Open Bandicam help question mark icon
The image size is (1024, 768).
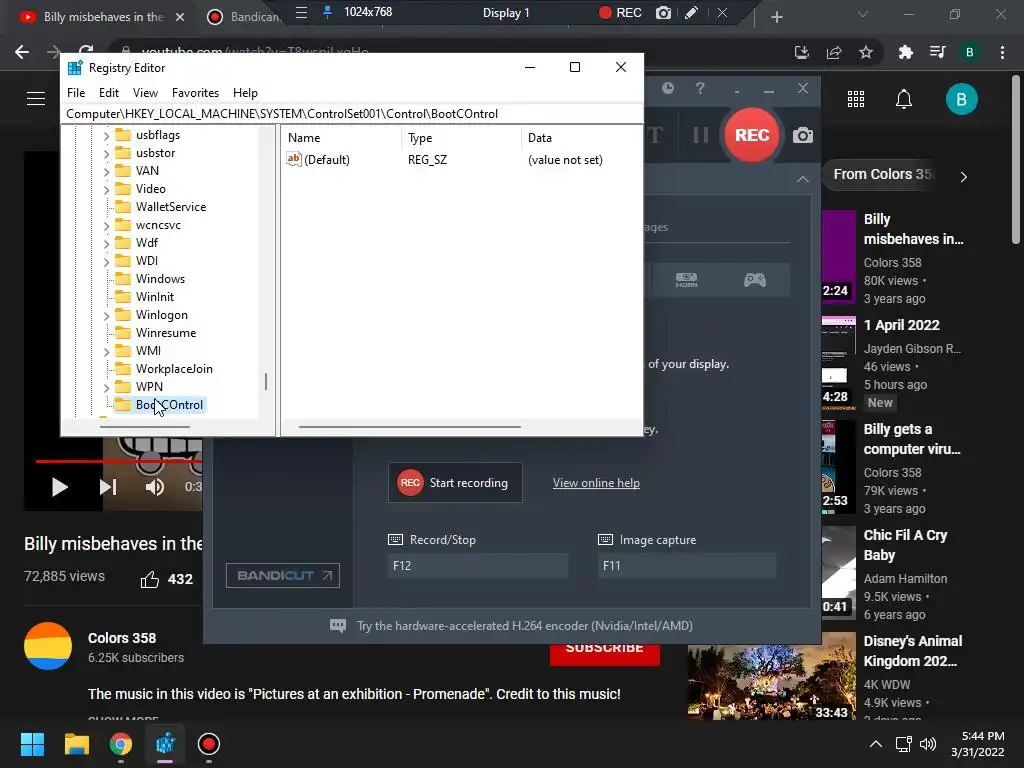[700, 88]
